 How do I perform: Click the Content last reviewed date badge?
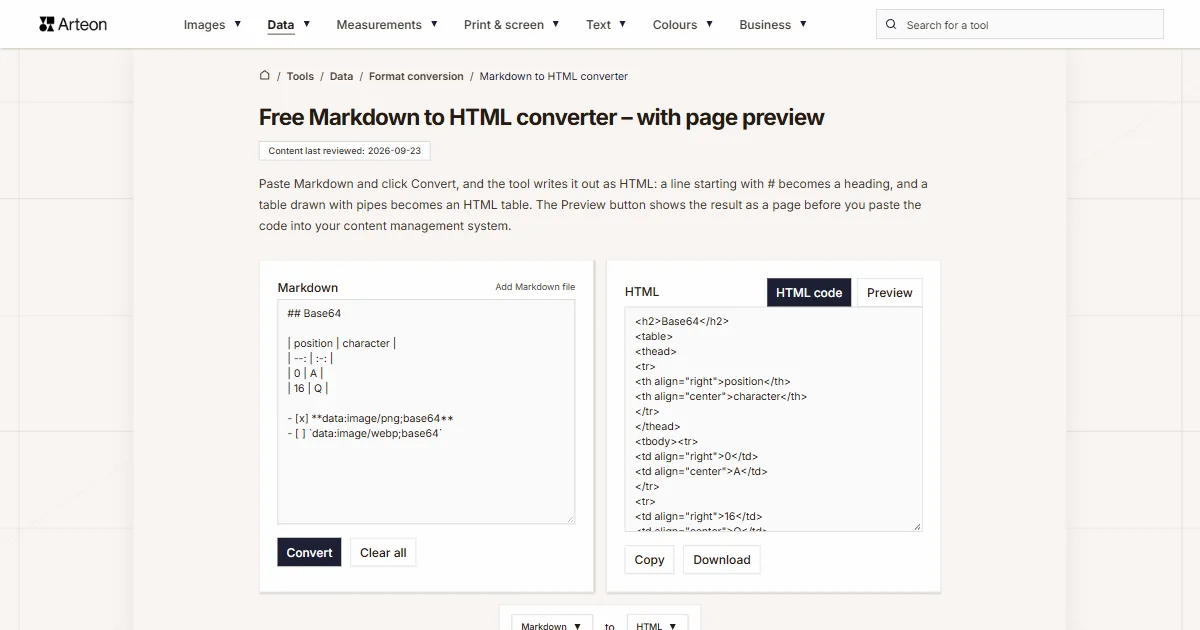point(345,151)
